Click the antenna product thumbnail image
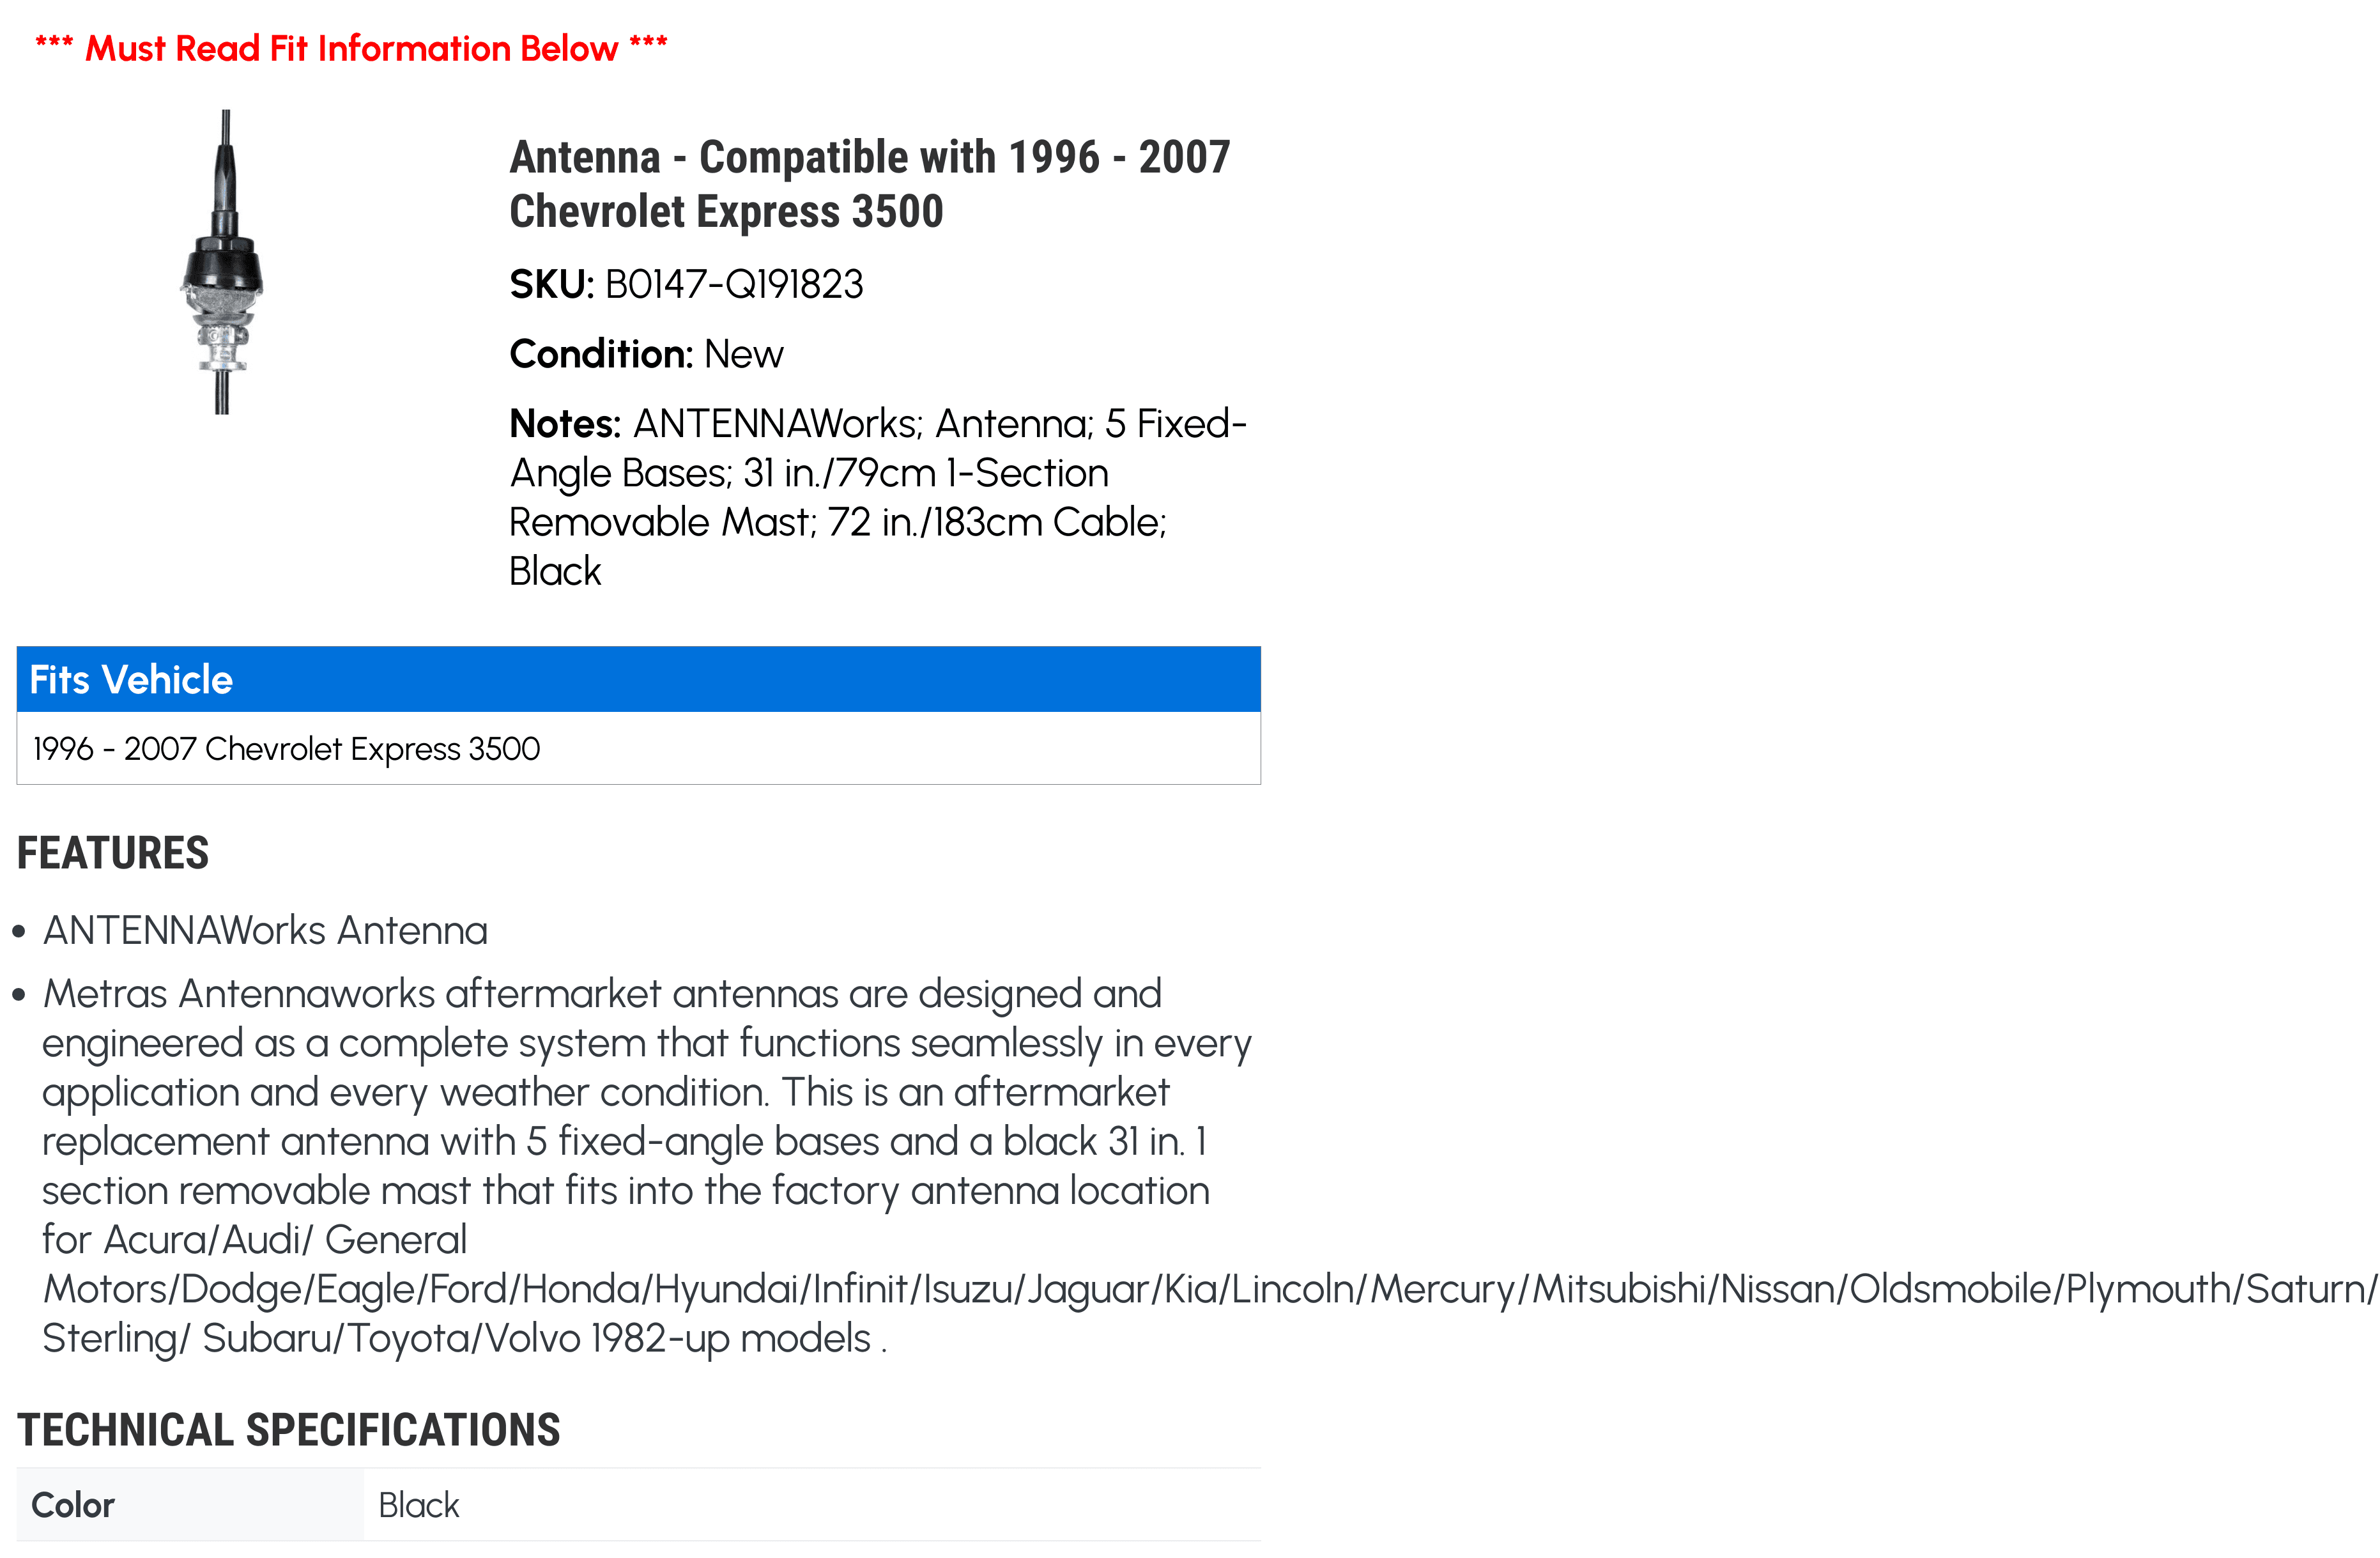Image resolution: width=2380 pixels, height=1558 pixels. (222, 262)
